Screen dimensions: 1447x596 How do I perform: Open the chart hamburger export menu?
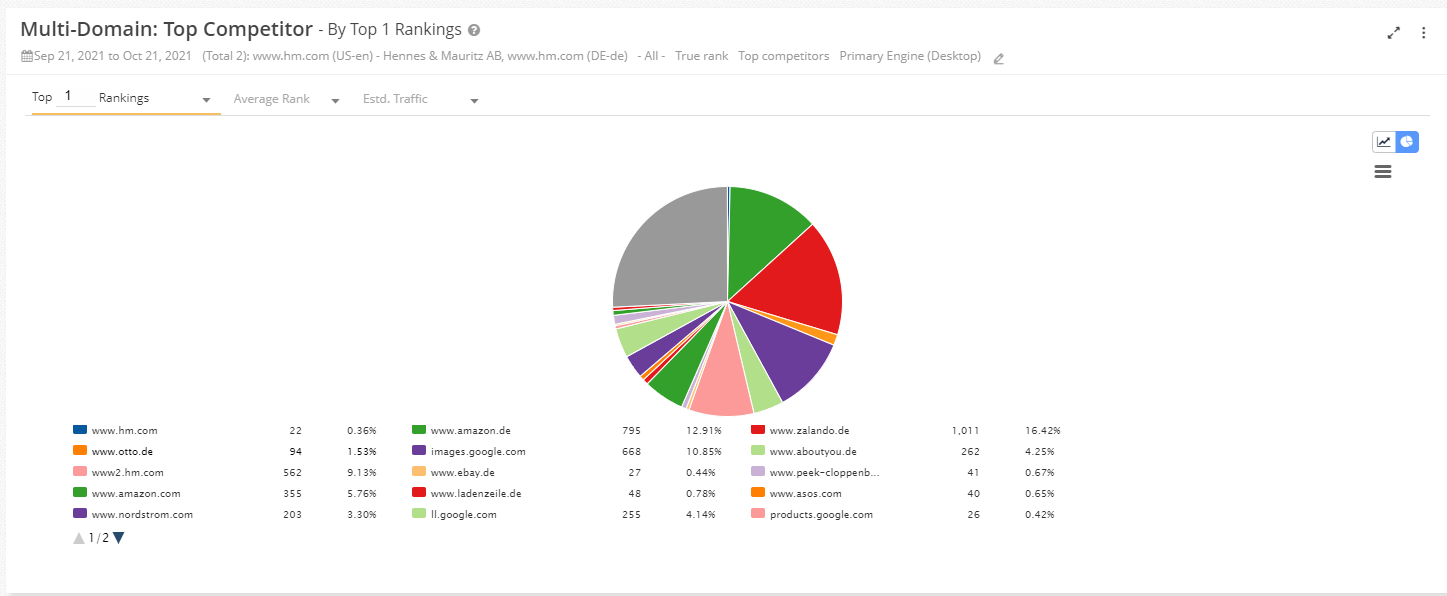click(1383, 172)
